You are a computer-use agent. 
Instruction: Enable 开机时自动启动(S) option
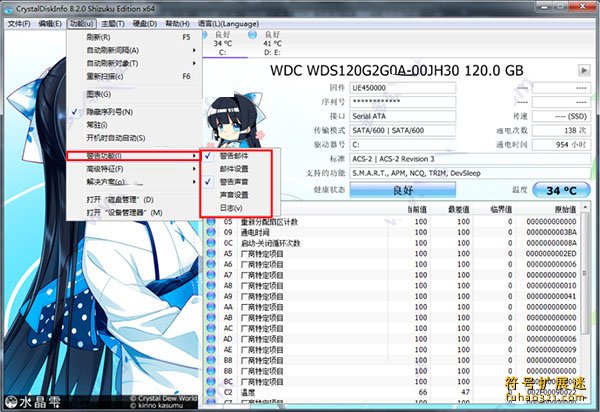point(134,138)
